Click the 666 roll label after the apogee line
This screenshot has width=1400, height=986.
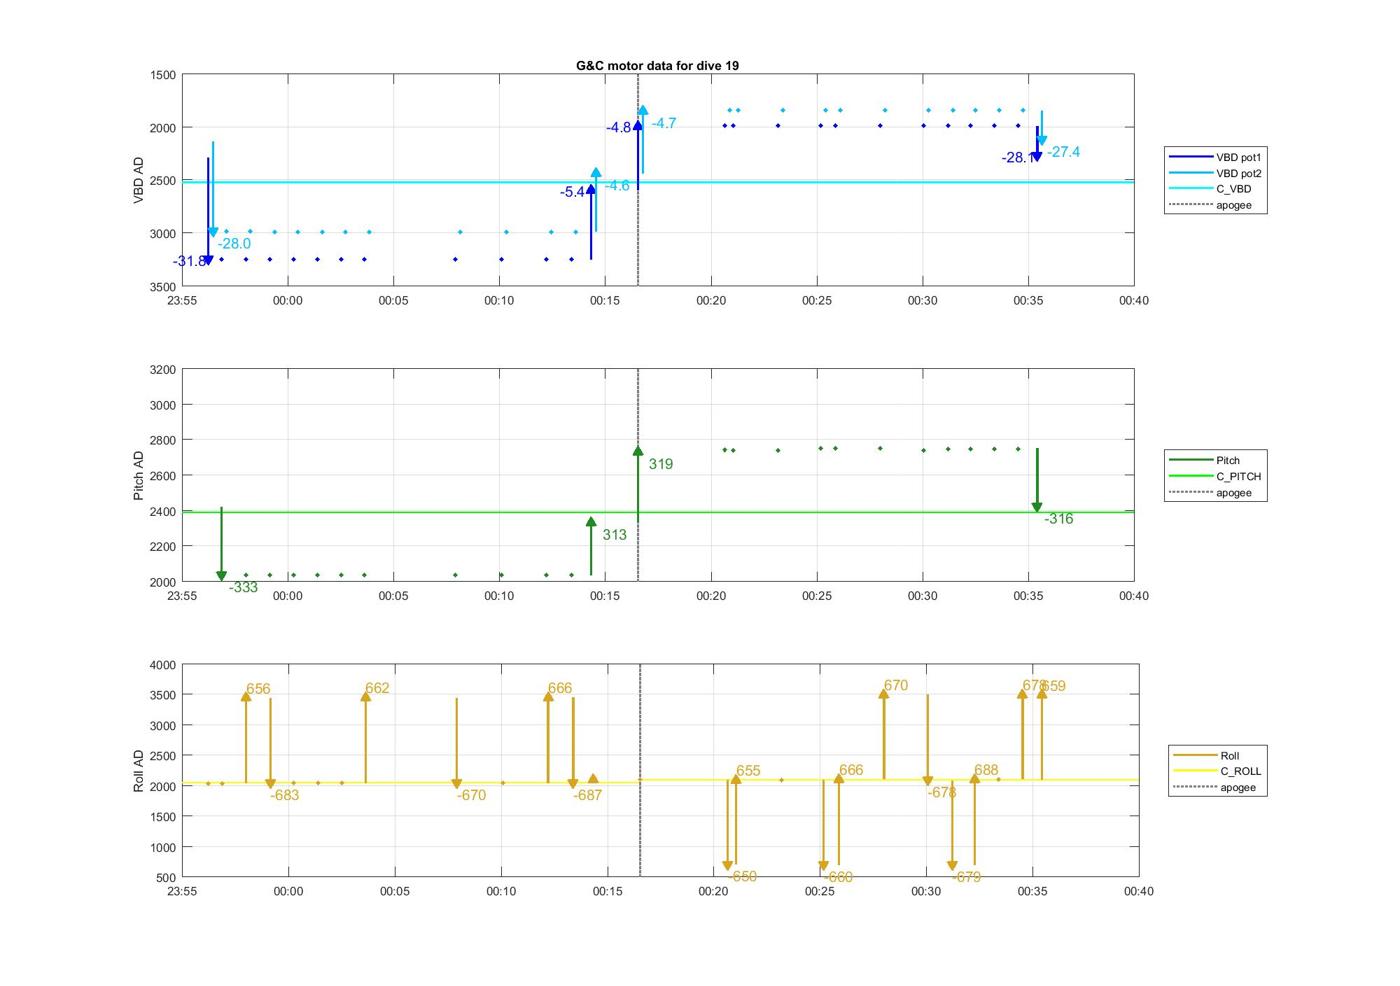tap(851, 770)
